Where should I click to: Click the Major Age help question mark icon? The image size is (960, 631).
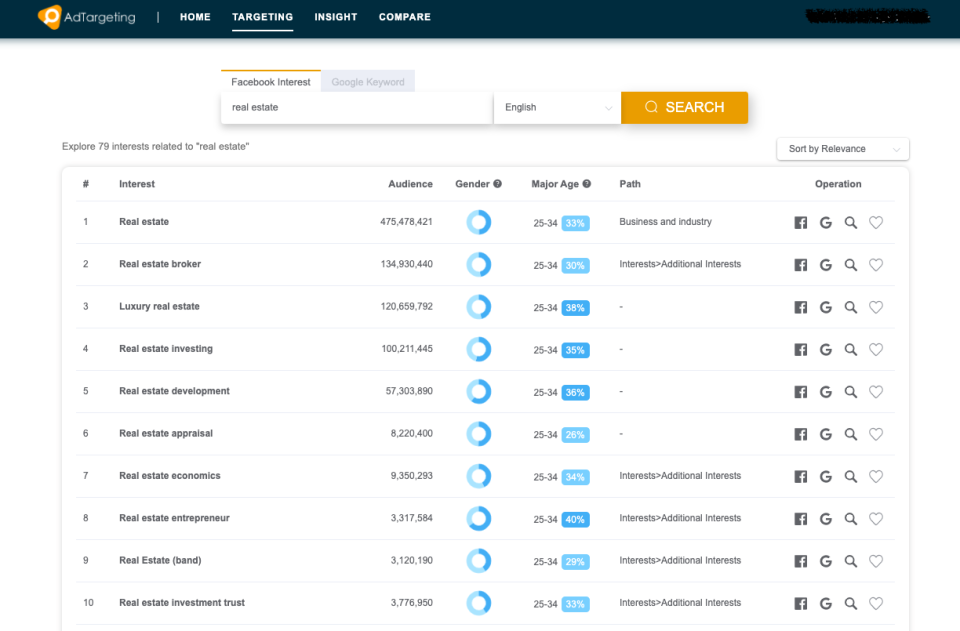pyautogui.click(x=587, y=184)
